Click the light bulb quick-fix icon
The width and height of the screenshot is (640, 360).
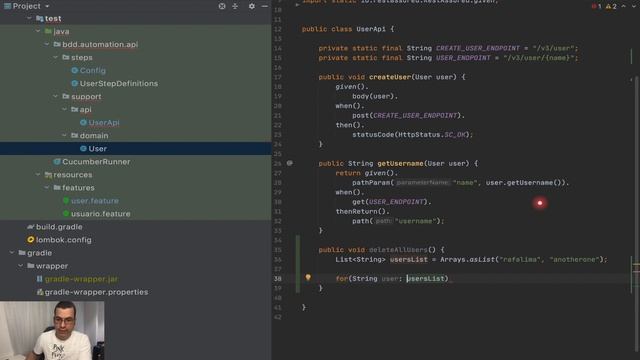[308, 278]
